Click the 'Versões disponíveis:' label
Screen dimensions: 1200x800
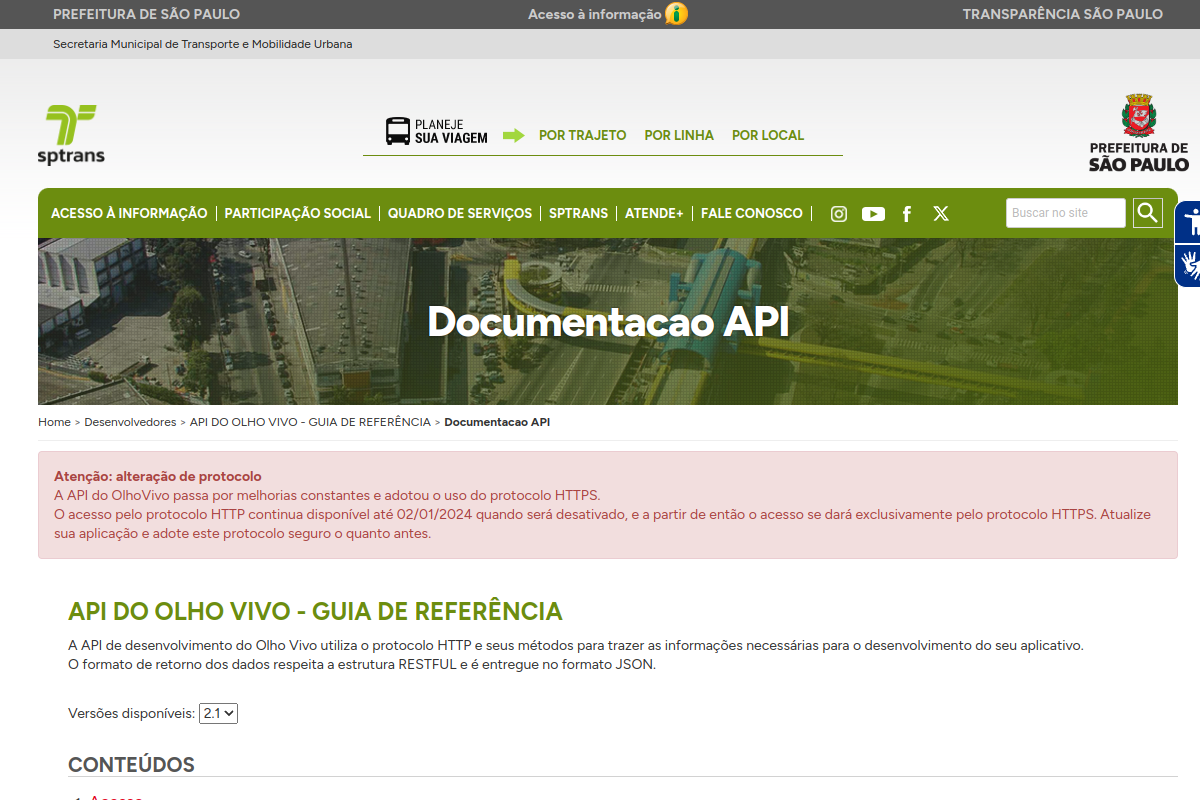[x=132, y=713]
